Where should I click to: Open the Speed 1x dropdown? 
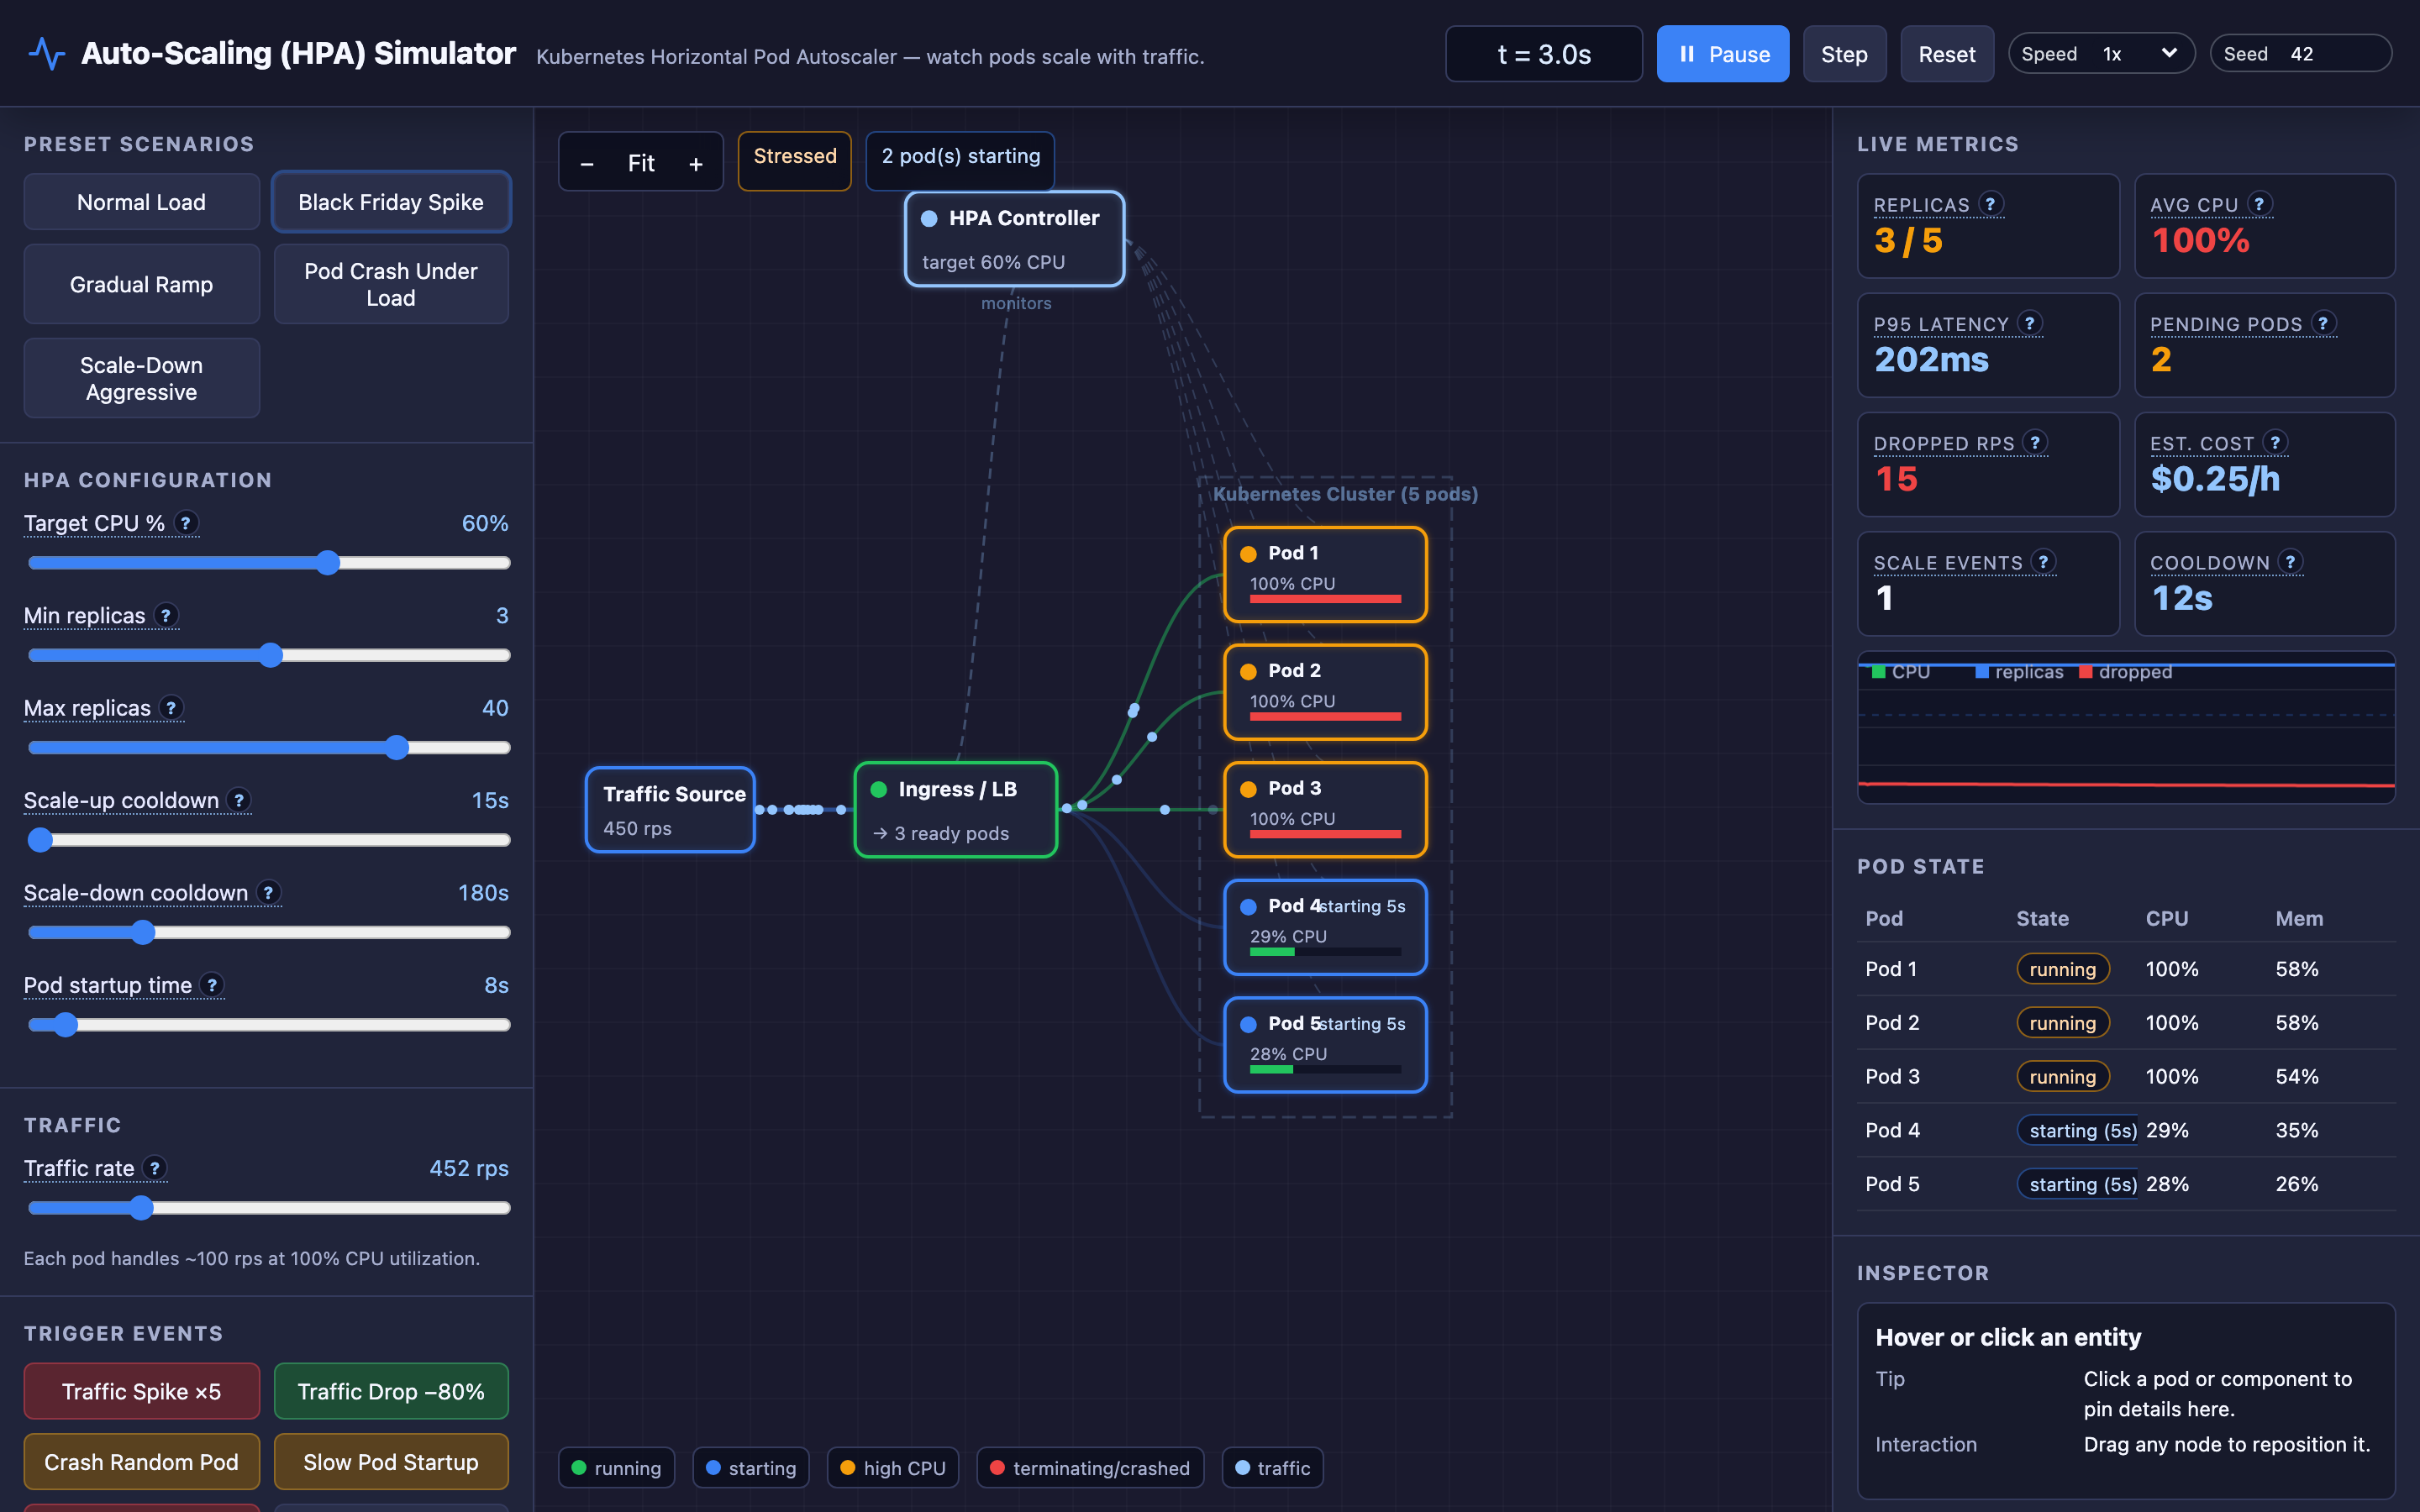pos(2101,54)
